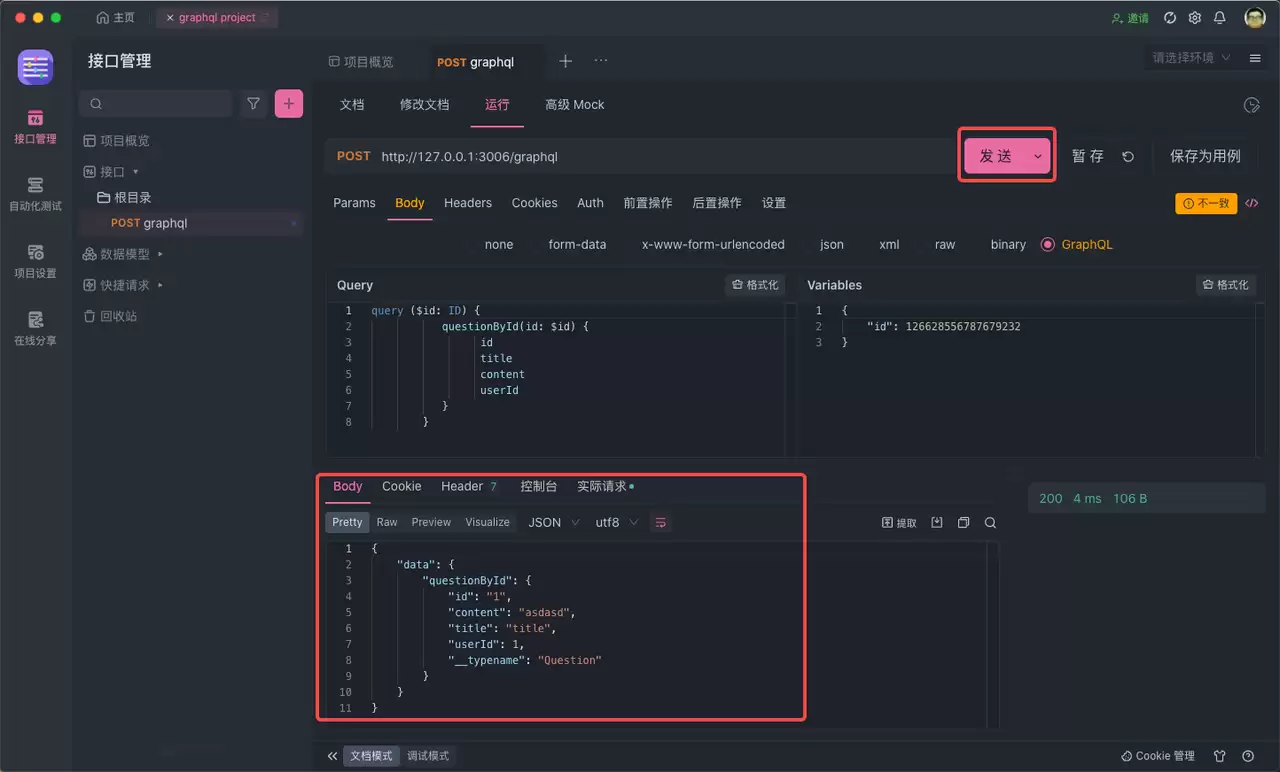This screenshot has height=772, width=1280.
Task: Open the 发送 button dropdown arrow
Action: [1038, 156]
